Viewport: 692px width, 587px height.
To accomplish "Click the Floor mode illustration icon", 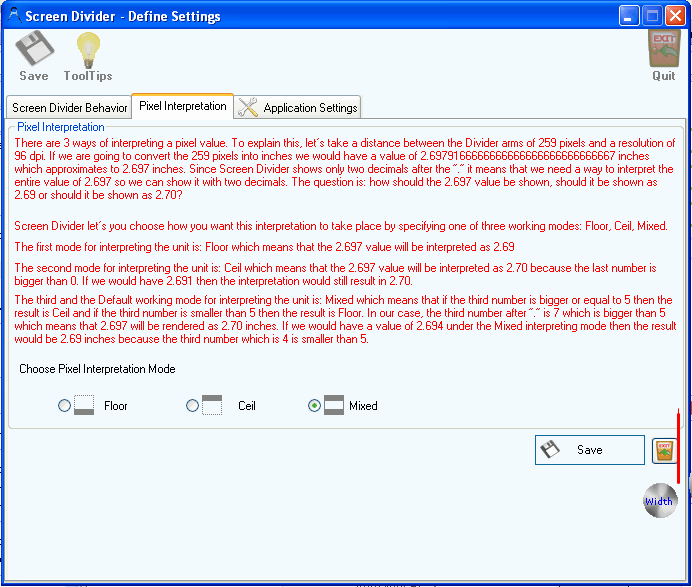I will [x=84, y=405].
